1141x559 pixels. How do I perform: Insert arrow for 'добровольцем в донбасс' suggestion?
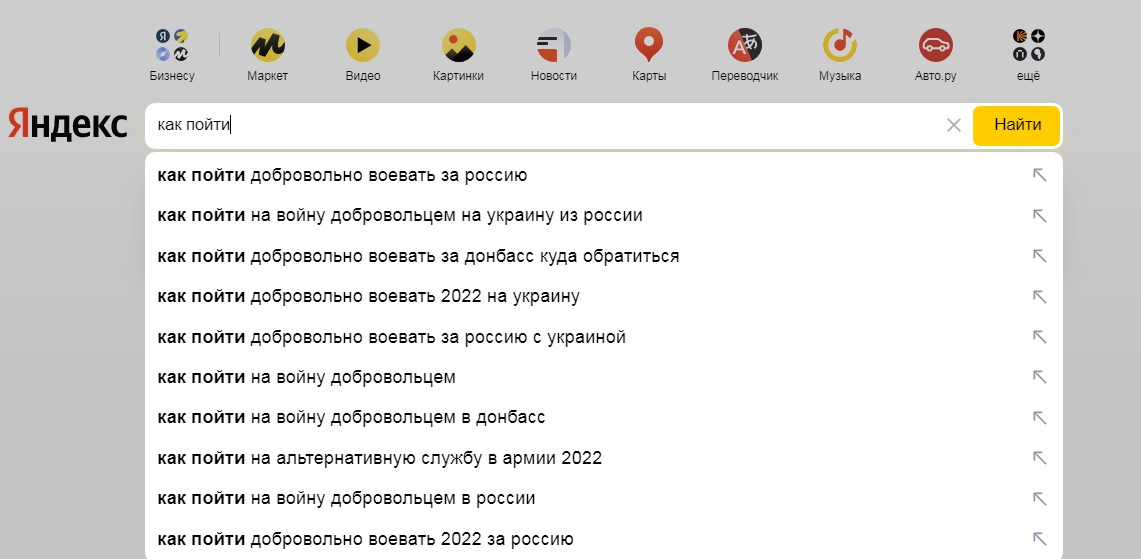click(1039, 418)
